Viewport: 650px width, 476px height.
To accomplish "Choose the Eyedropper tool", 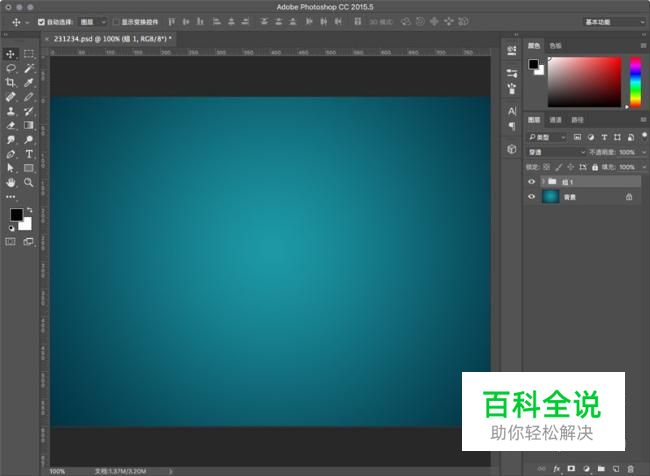I will (29, 82).
